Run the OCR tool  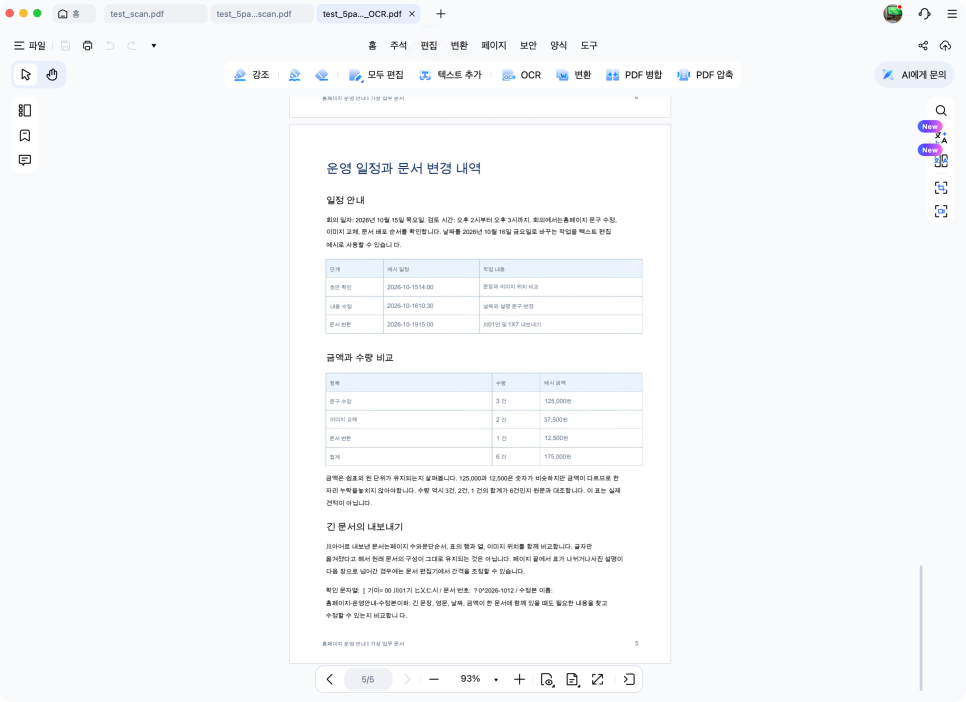pyautogui.click(x=521, y=75)
